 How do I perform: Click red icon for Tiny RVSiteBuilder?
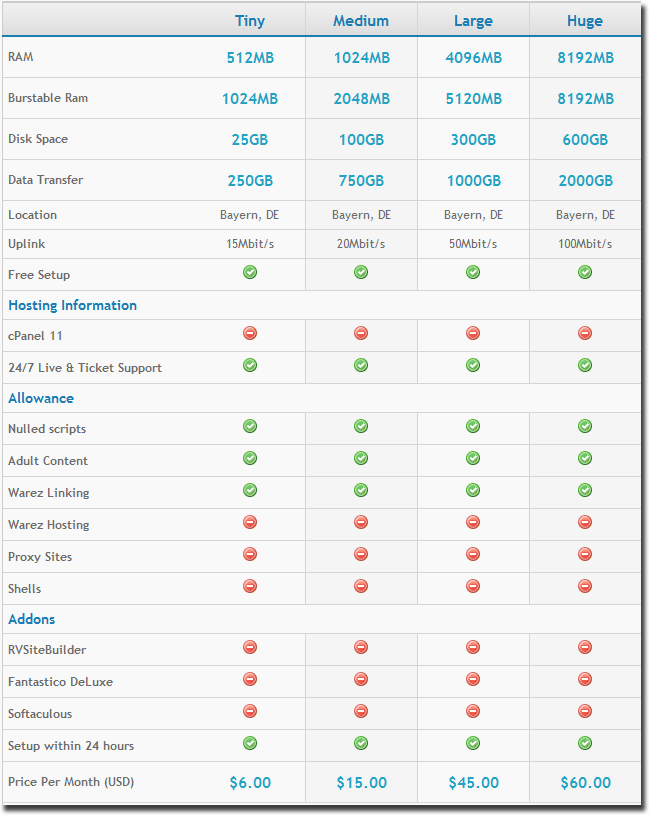pos(250,648)
